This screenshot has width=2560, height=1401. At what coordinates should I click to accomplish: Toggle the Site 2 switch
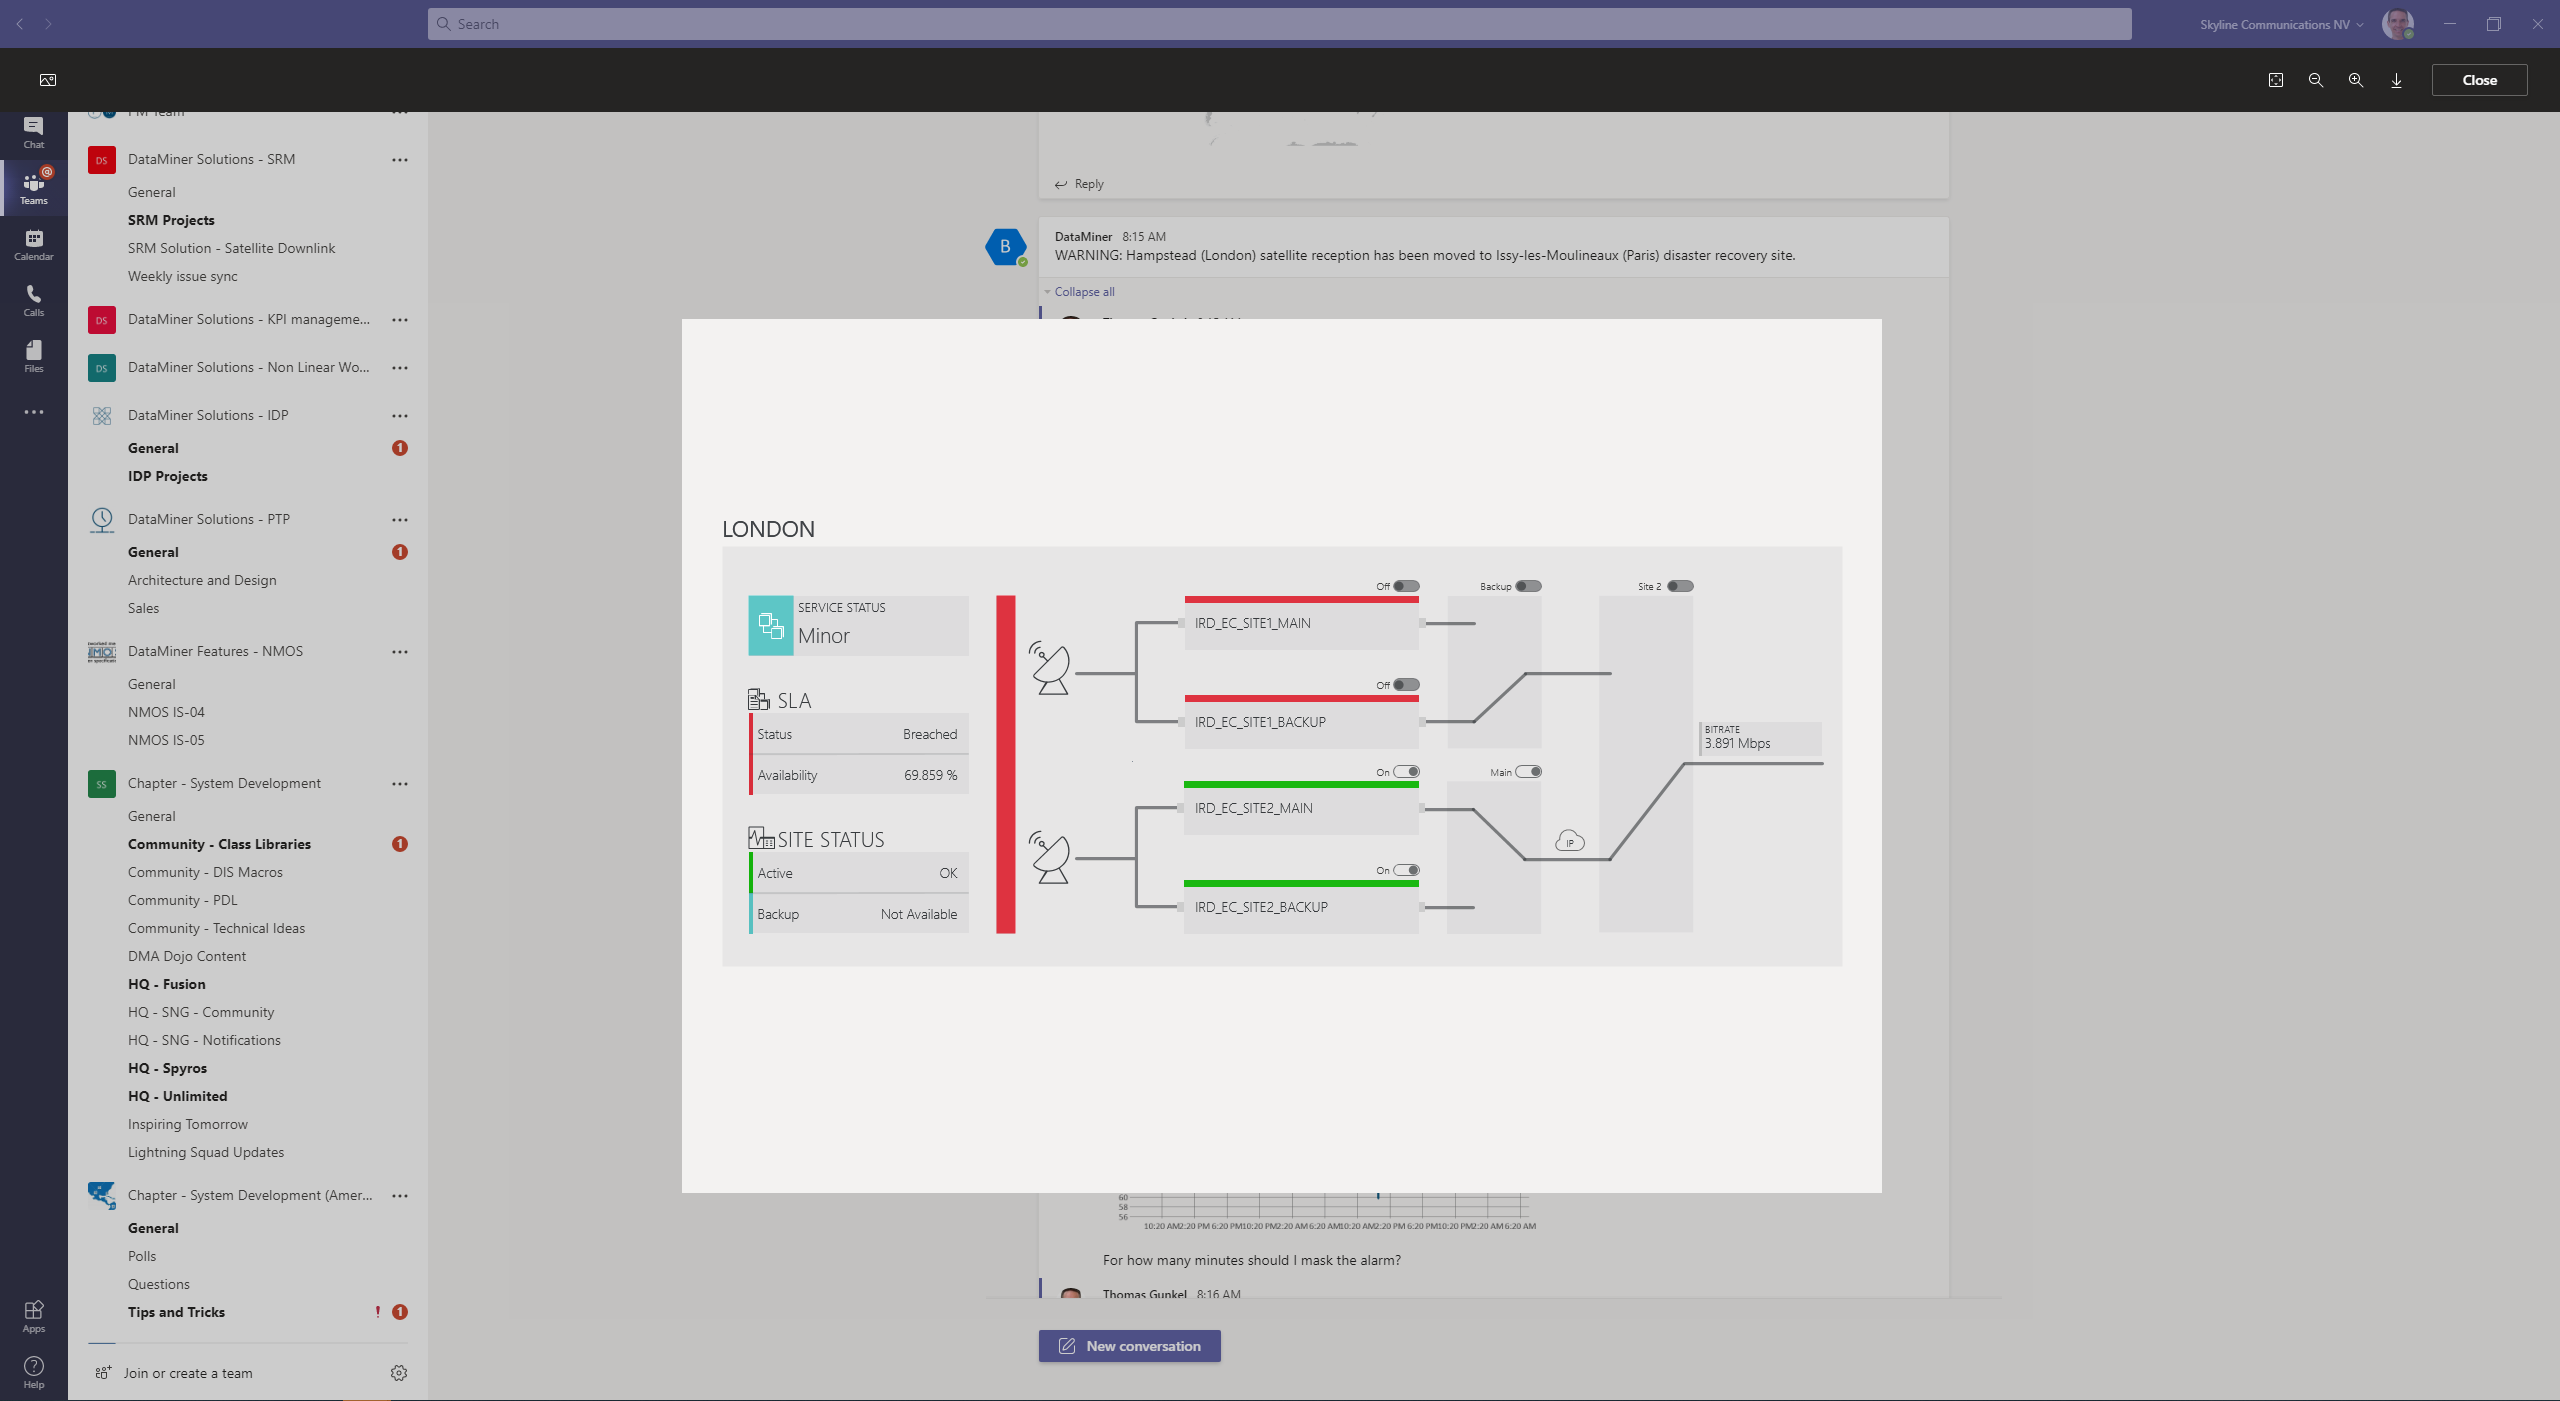(1680, 586)
